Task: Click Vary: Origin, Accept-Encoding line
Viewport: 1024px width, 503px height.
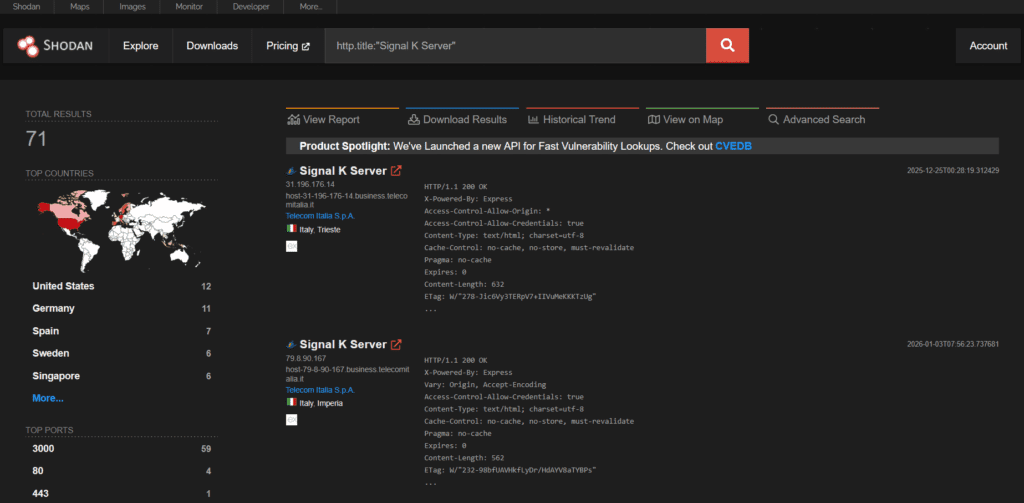Action: (x=485, y=385)
